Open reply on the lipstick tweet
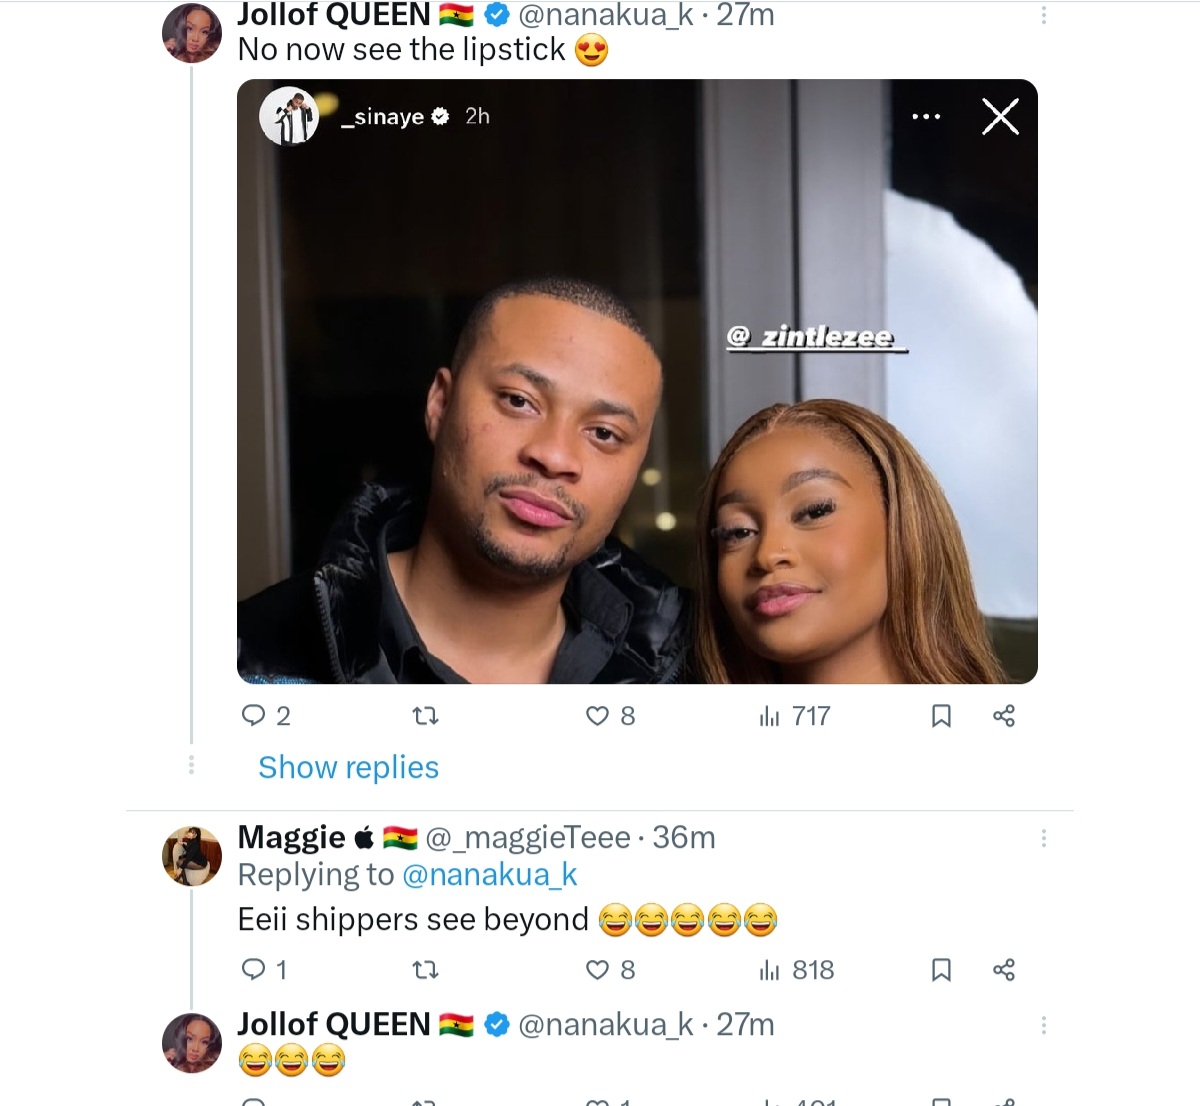 click(265, 716)
